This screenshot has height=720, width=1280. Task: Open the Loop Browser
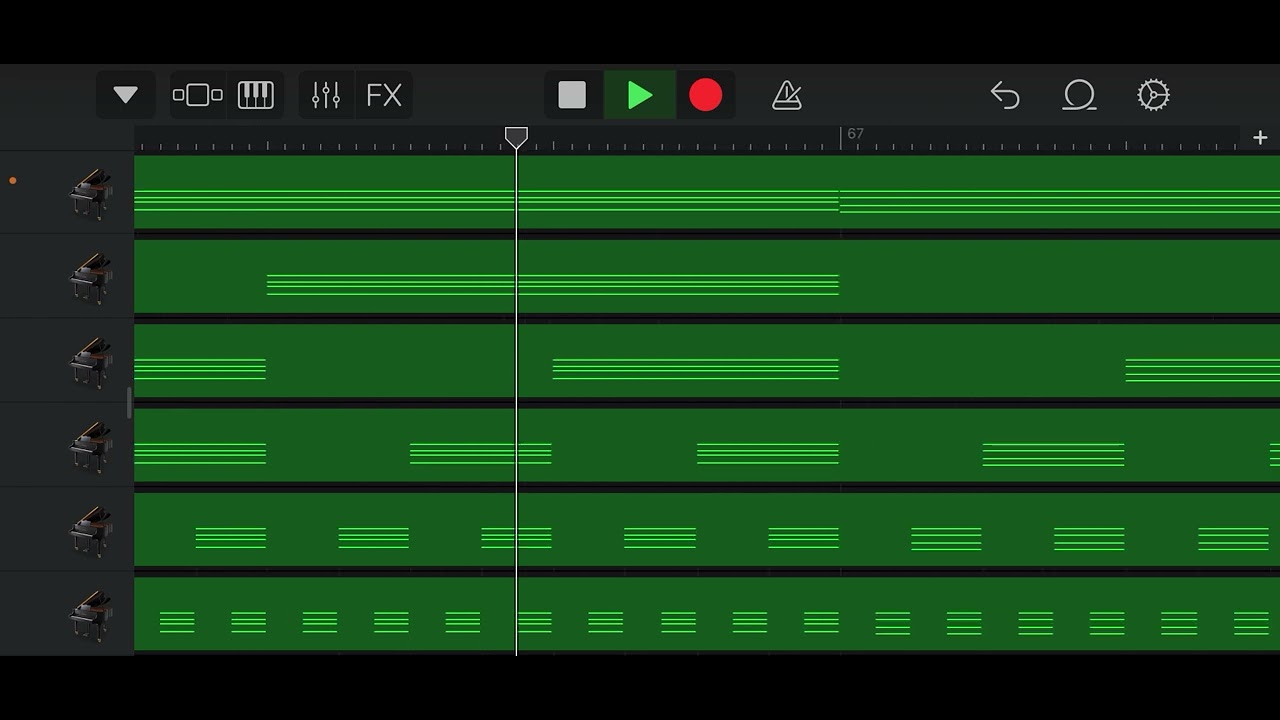1080,95
